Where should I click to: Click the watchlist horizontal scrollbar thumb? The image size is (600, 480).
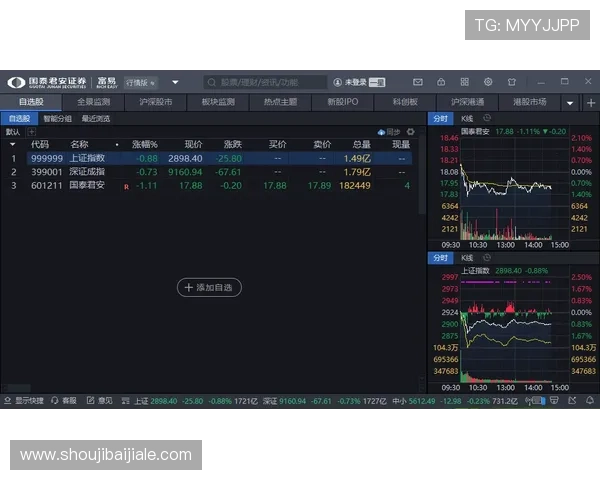(x=17, y=389)
